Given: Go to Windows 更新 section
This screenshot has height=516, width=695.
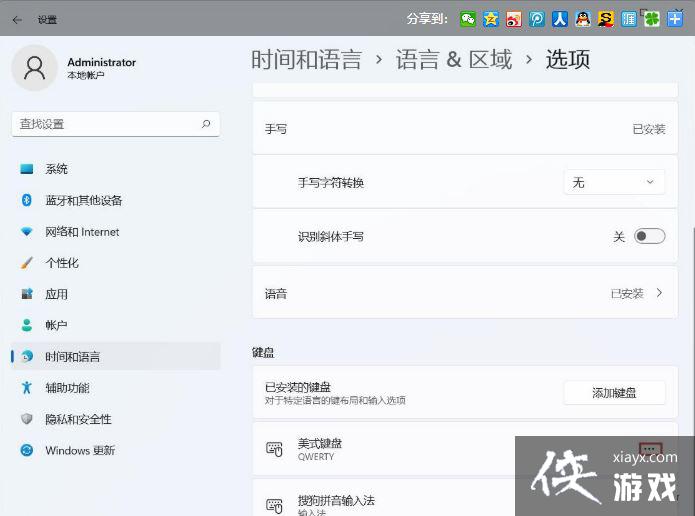Looking at the screenshot, I should pos(79,451).
